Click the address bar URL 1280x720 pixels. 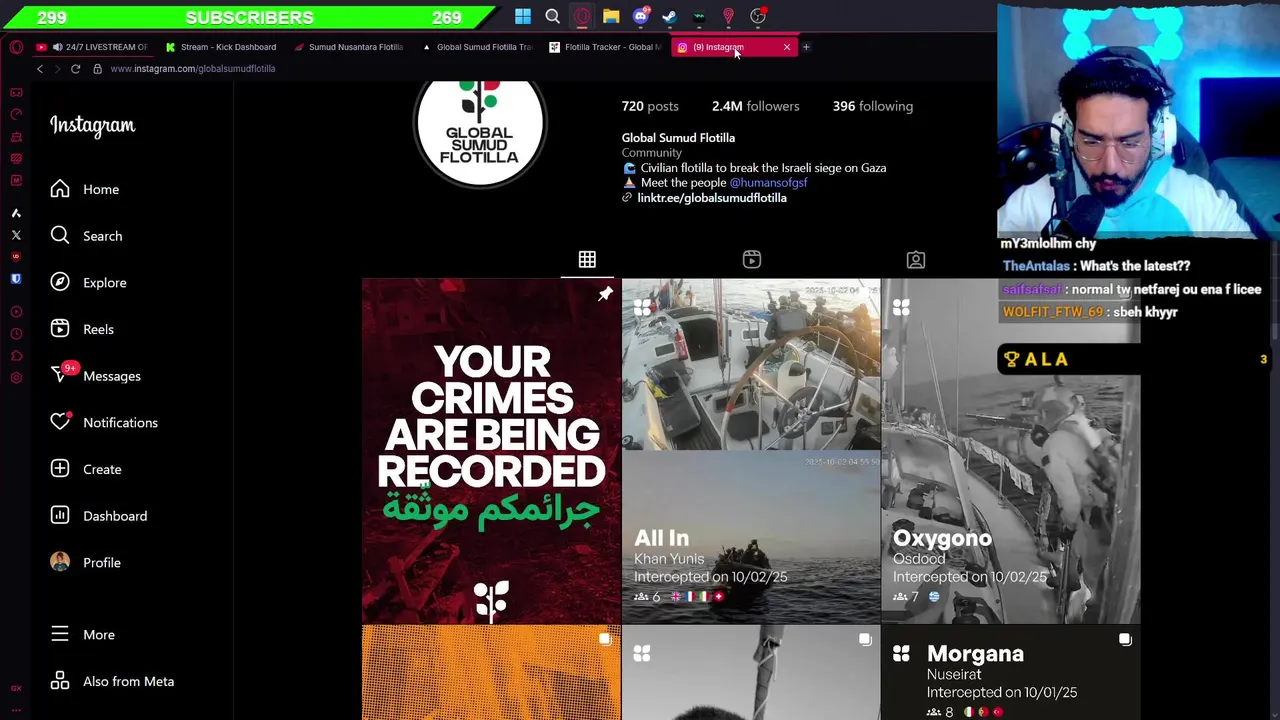(193, 69)
